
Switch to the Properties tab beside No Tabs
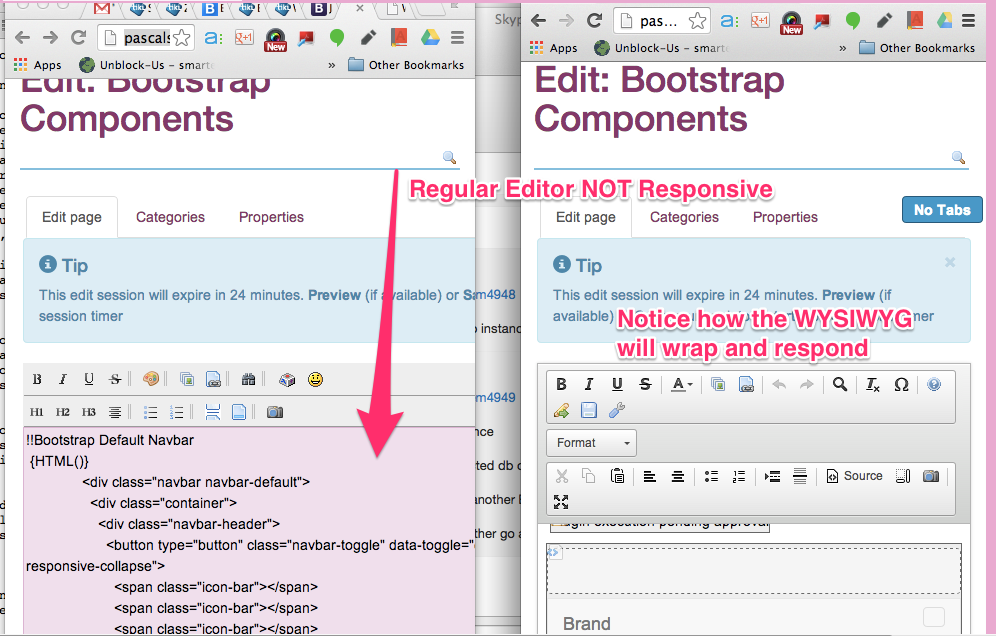coord(785,217)
